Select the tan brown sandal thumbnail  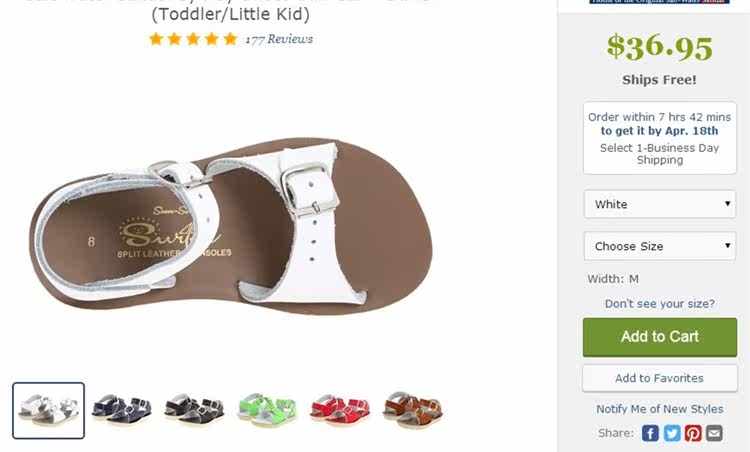(x=413, y=410)
